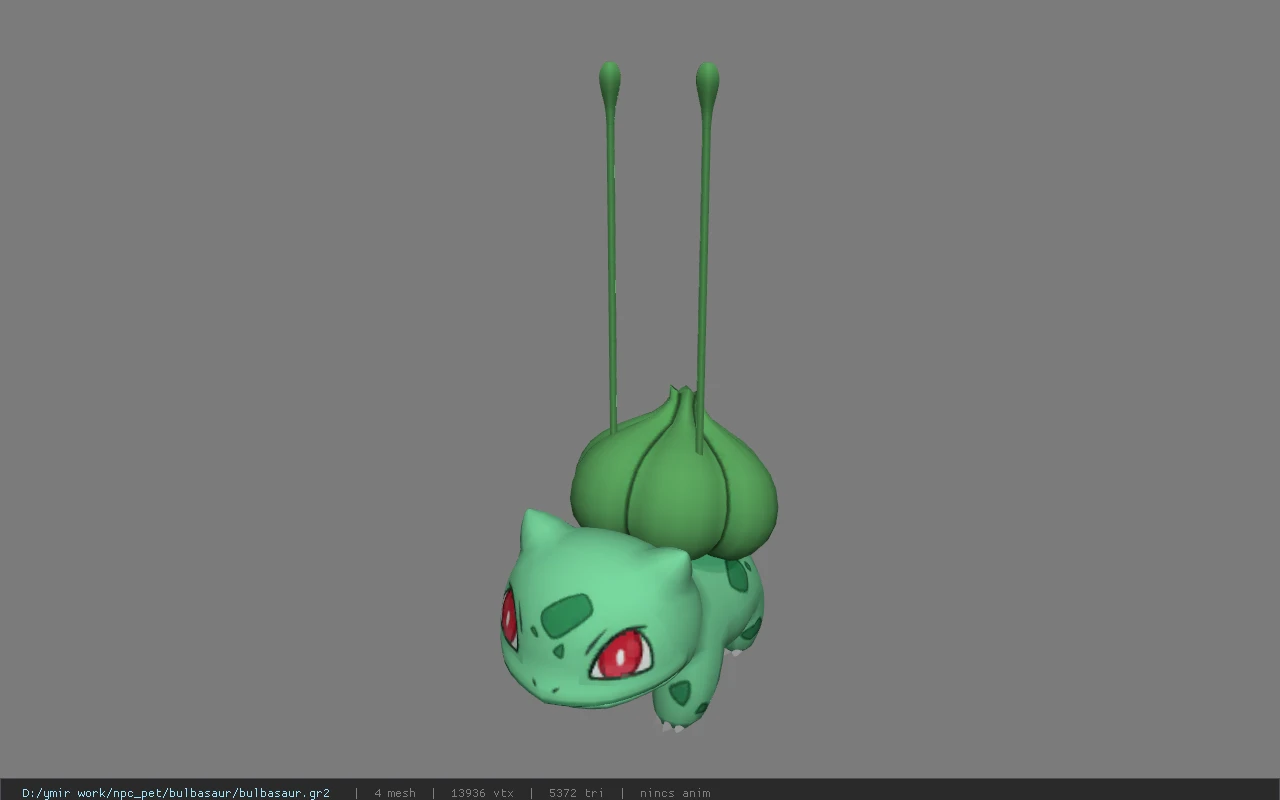Viewport: 1280px width, 800px height.
Task: Click the file path bulbasaur.gr2 in status bar
Action: 176,793
